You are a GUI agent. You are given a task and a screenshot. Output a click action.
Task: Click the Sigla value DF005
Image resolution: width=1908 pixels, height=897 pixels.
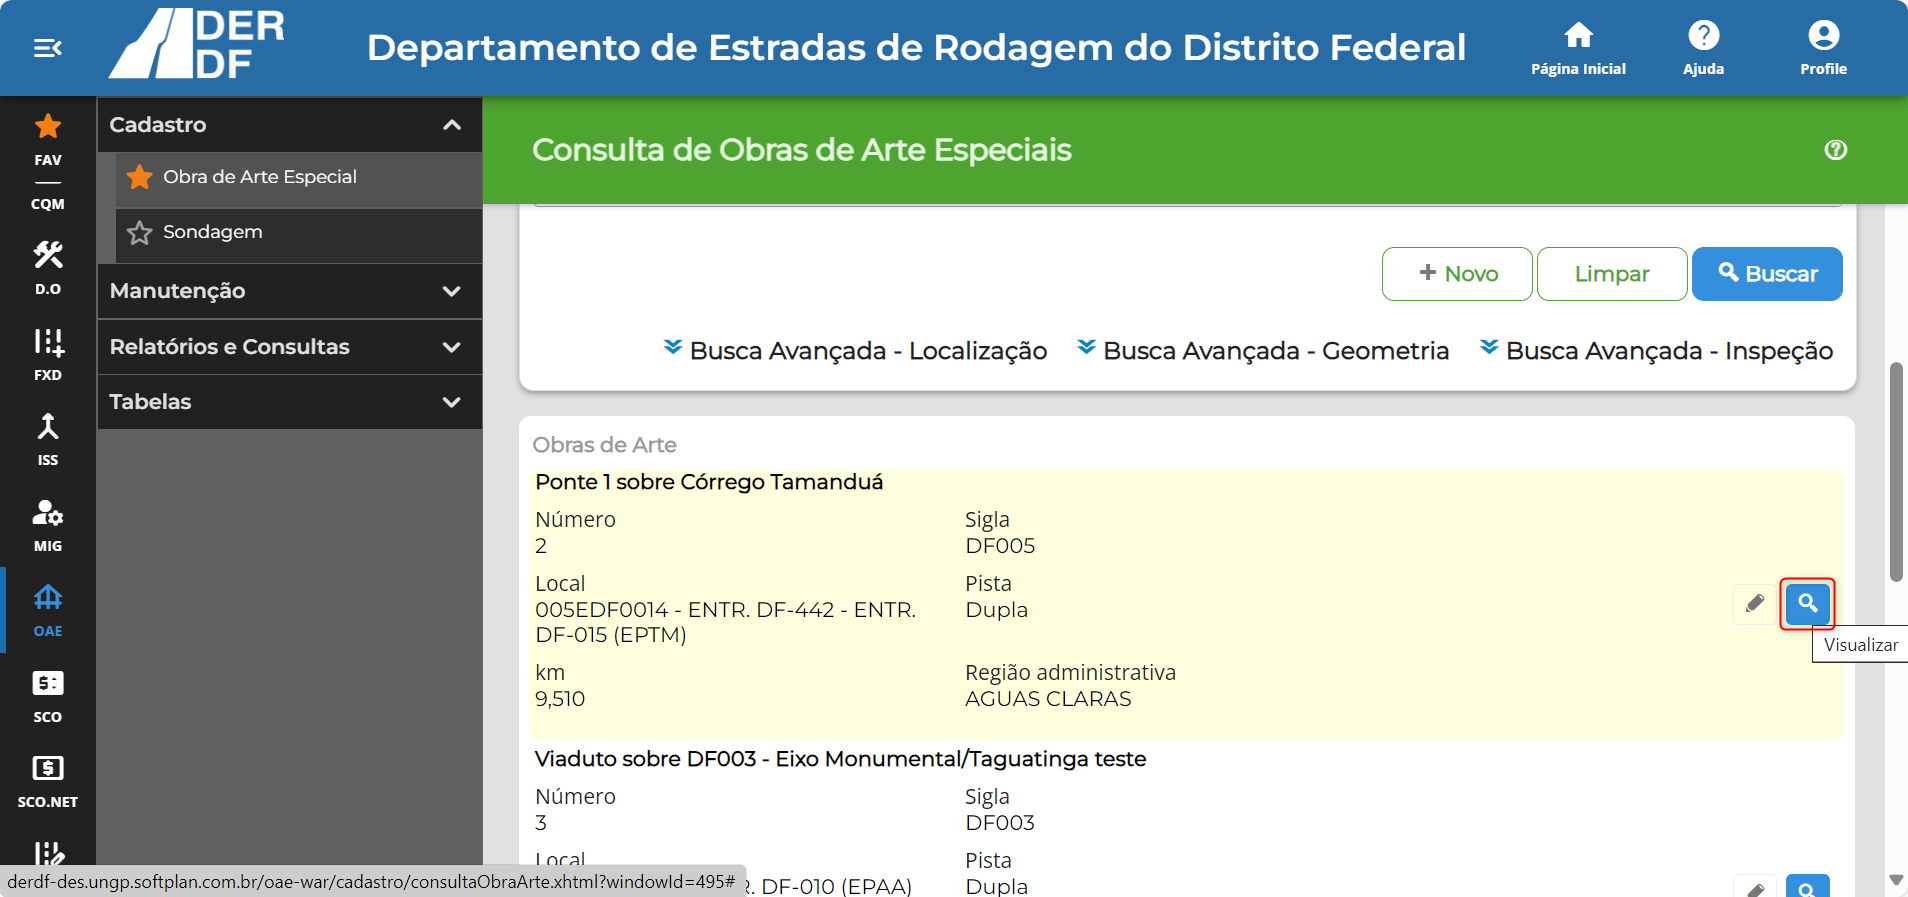point(1000,546)
